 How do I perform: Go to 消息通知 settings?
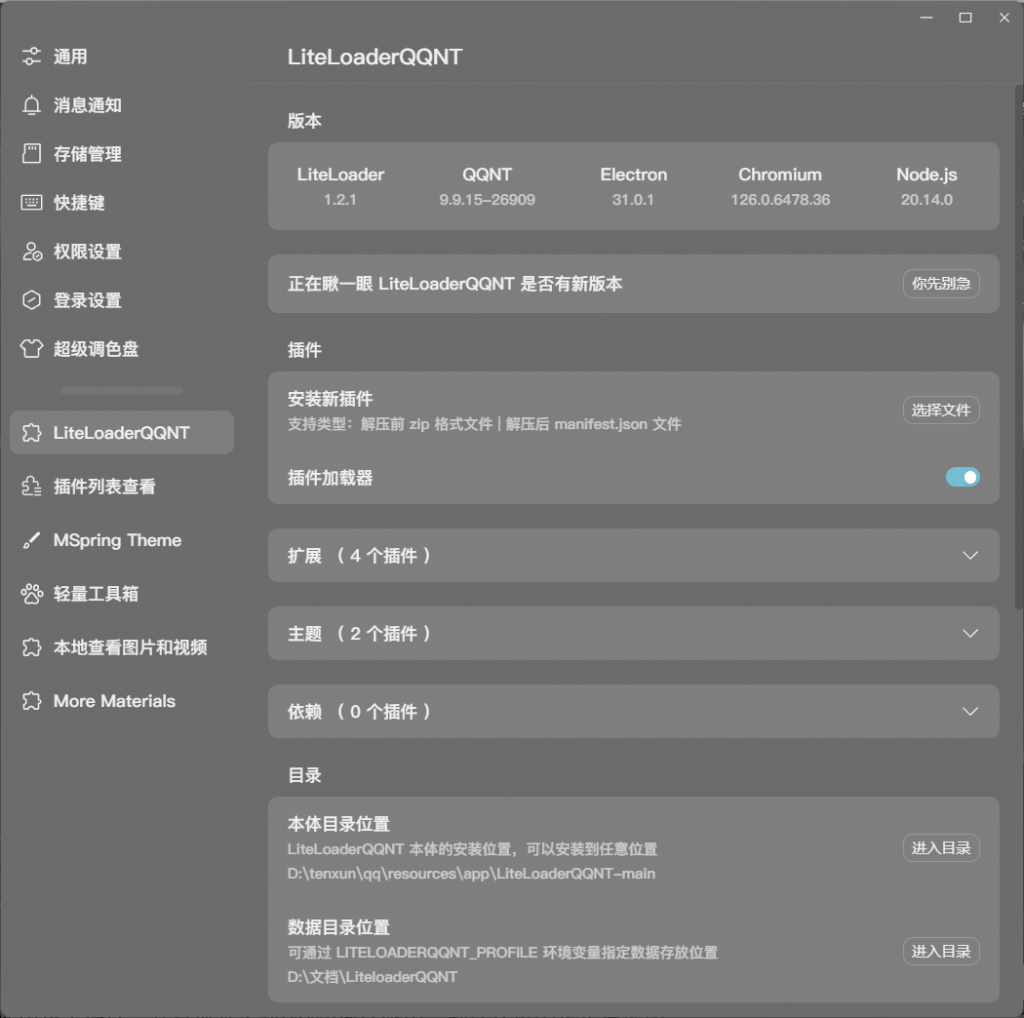point(121,105)
